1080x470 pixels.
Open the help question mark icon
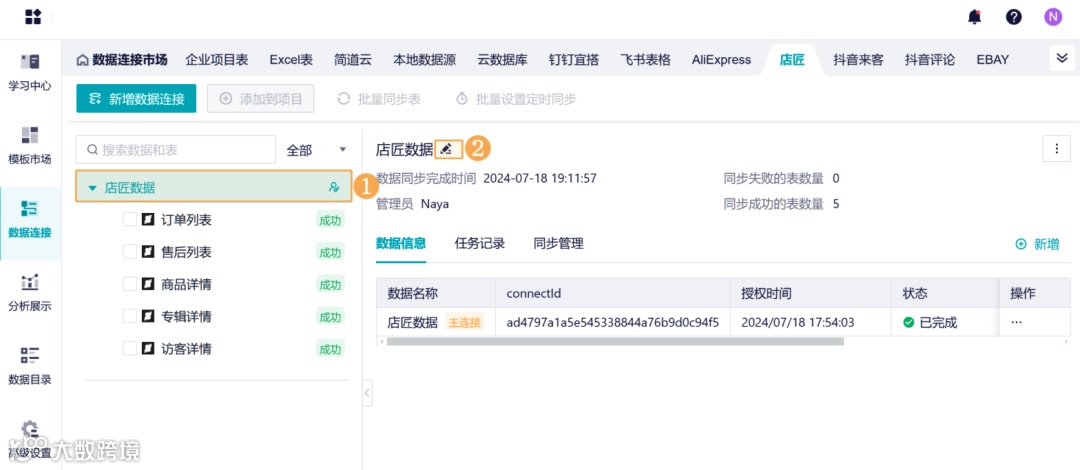click(1013, 17)
